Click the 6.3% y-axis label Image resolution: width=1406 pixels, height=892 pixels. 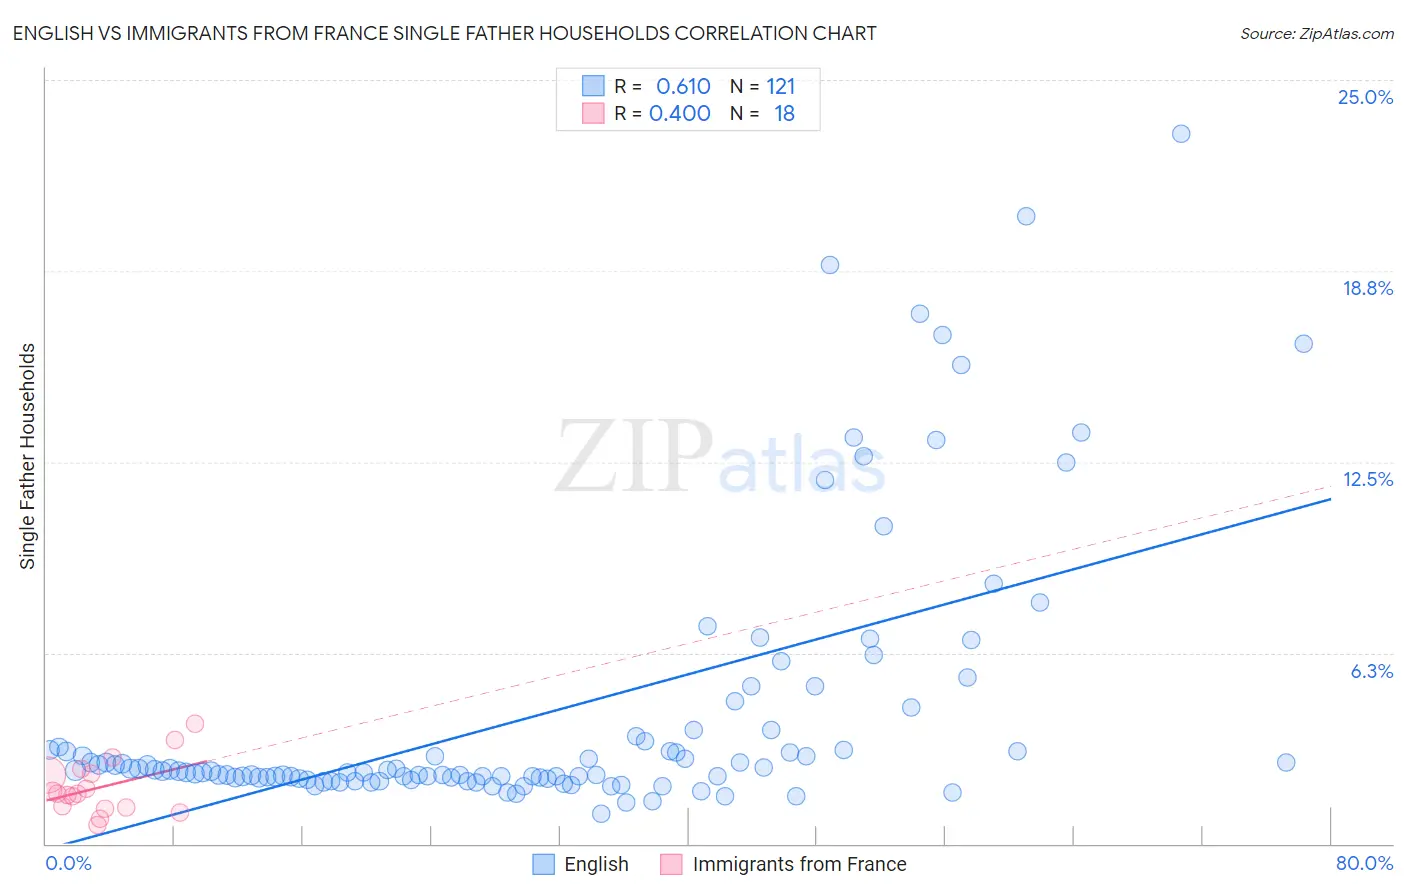pos(1371,671)
